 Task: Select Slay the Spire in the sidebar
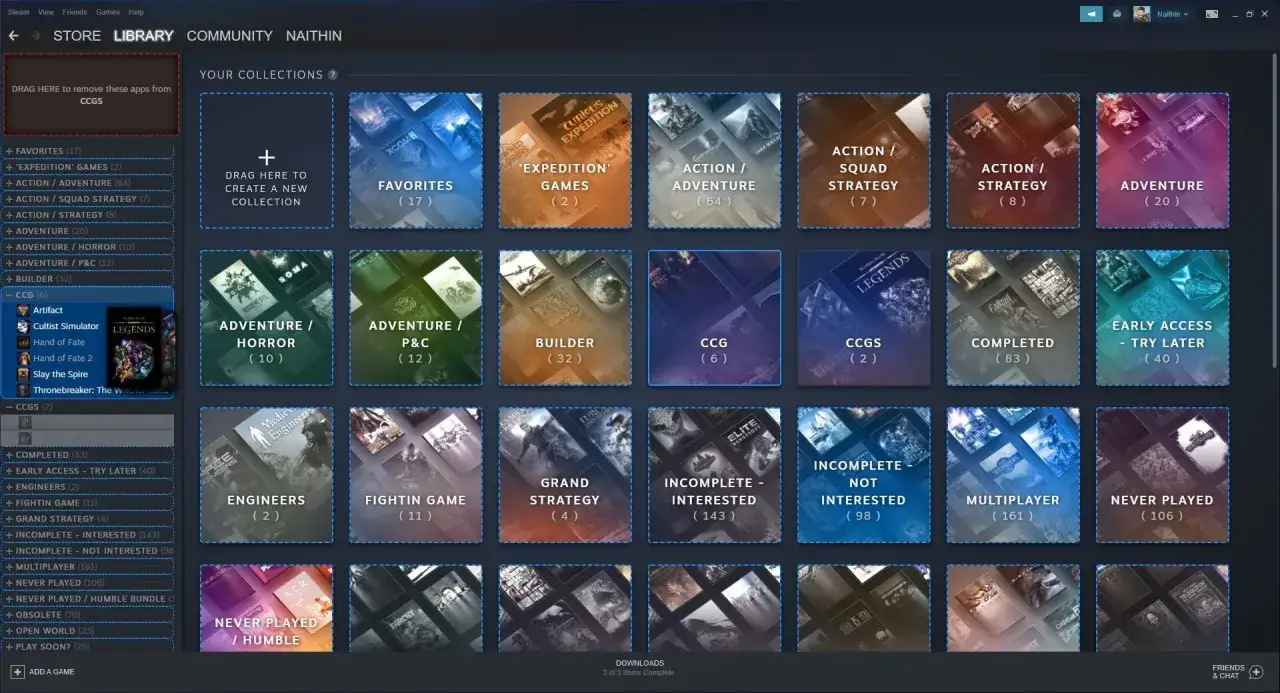click(x=61, y=374)
